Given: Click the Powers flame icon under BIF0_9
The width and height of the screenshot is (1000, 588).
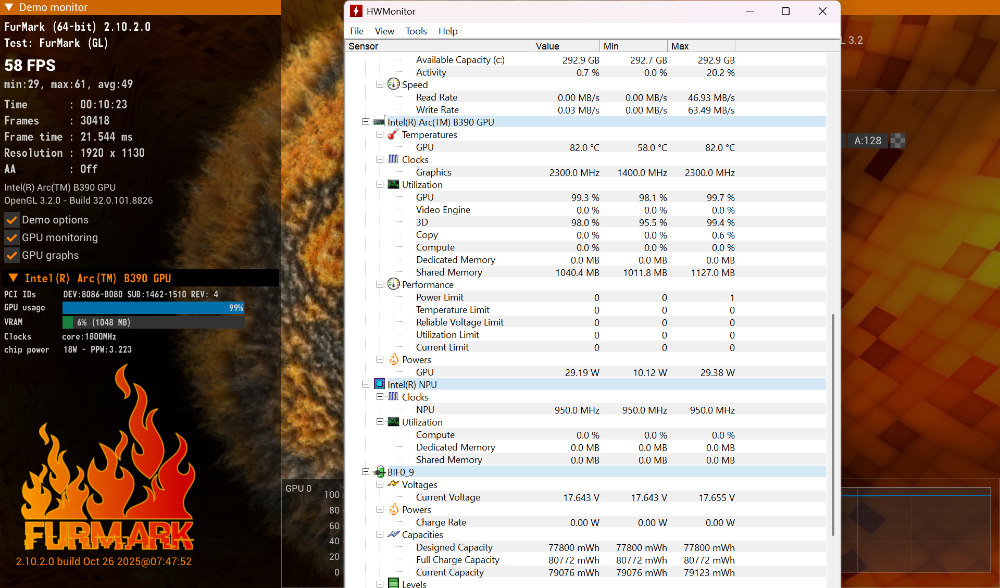Looking at the screenshot, I should click(x=393, y=509).
